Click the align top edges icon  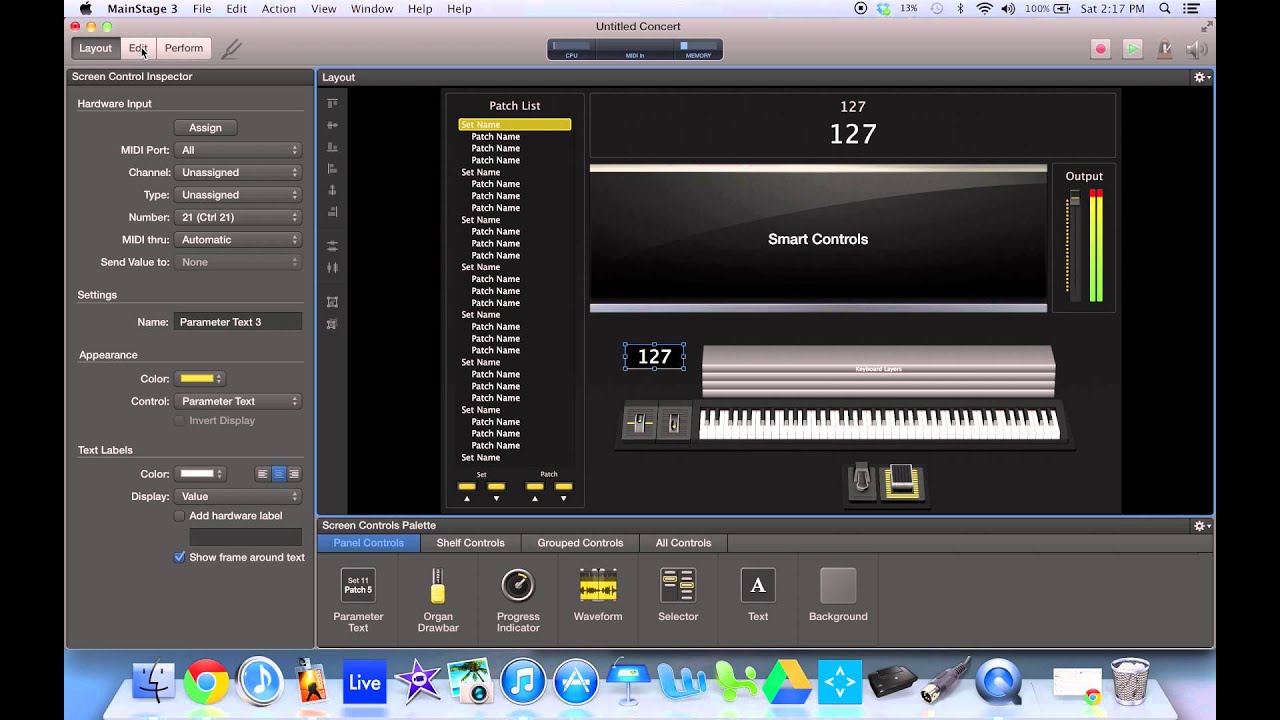[x=333, y=103]
